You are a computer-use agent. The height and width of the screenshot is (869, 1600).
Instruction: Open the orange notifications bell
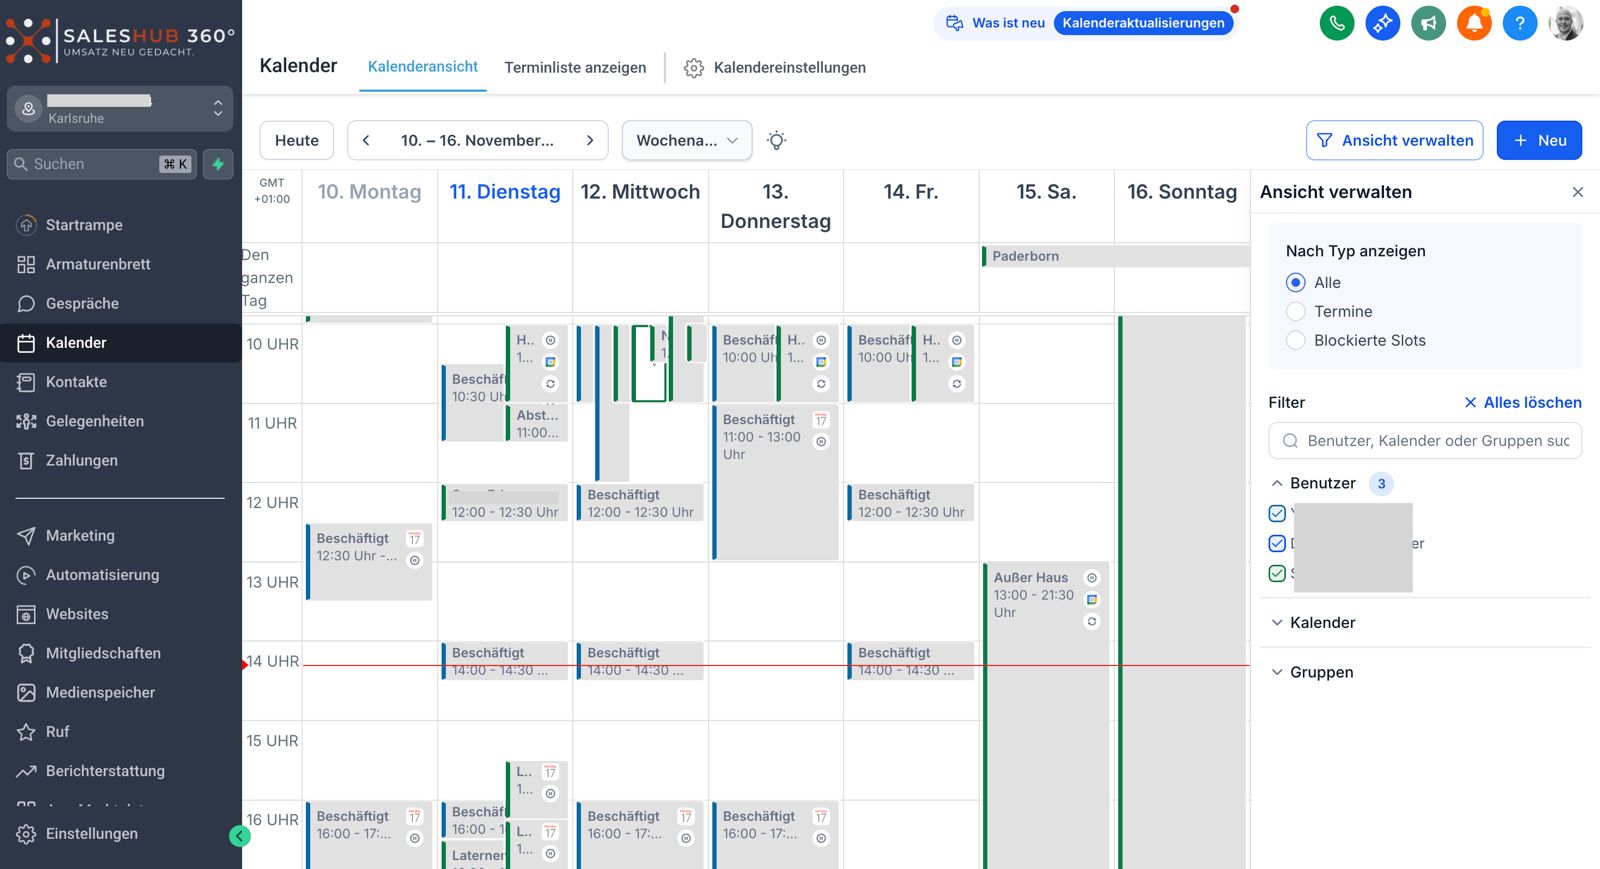[1474, 23]
